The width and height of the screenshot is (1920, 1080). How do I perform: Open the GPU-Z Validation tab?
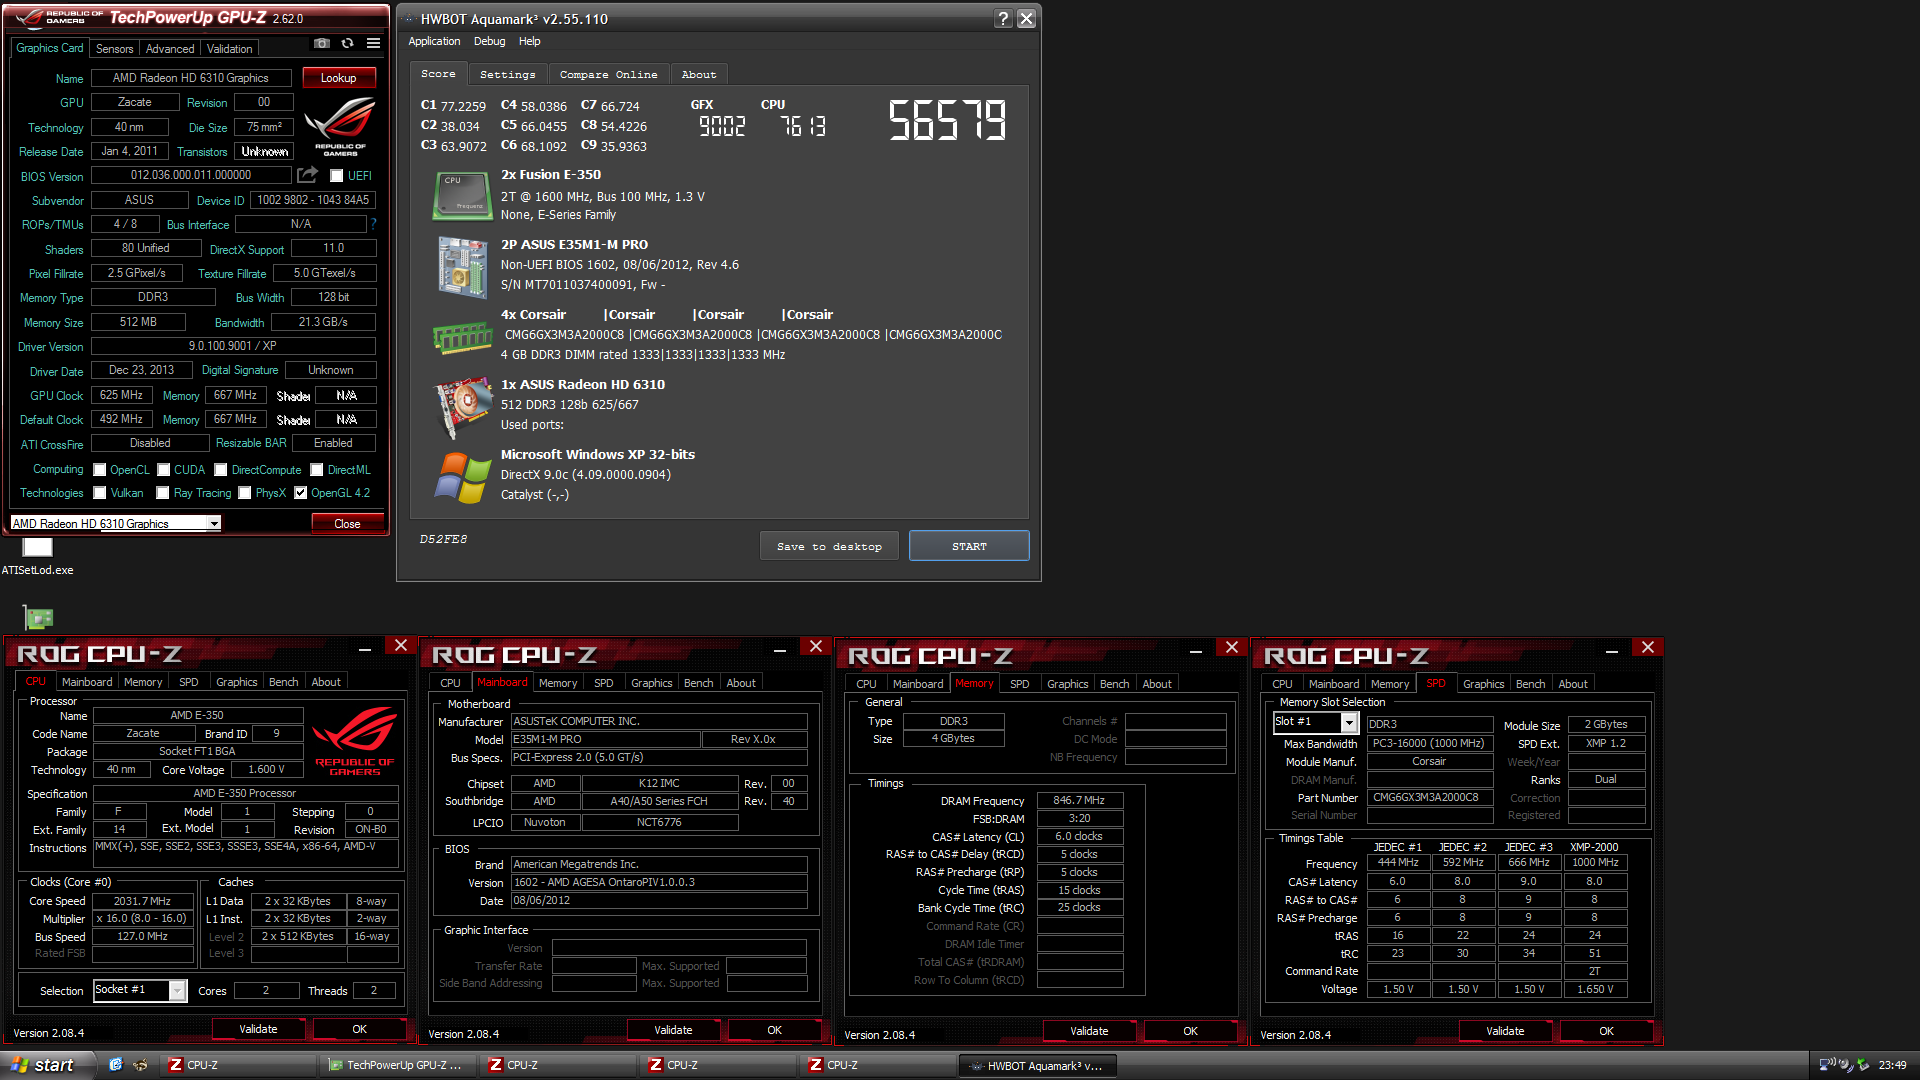229,49
